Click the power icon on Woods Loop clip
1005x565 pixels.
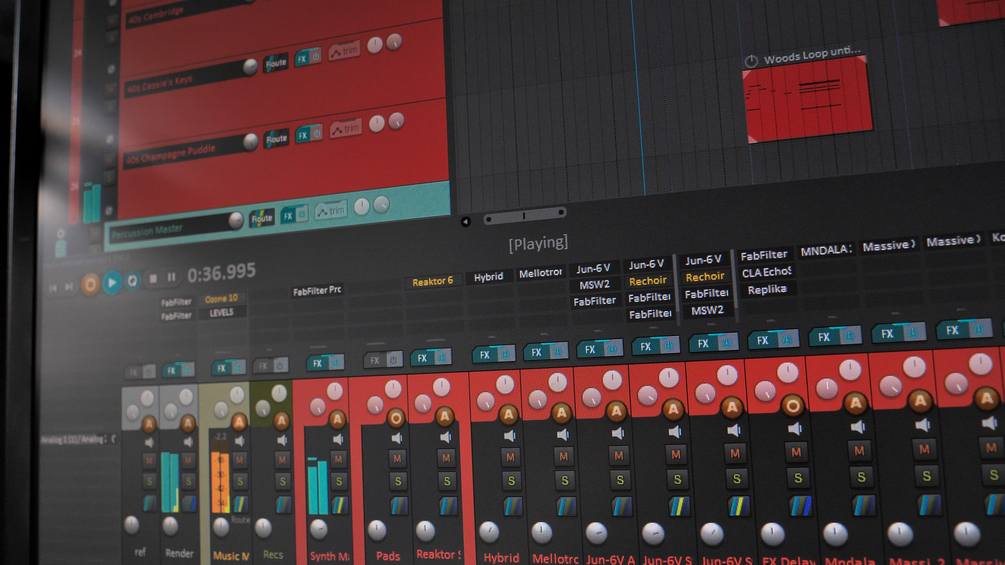click(x=751, y=61)
